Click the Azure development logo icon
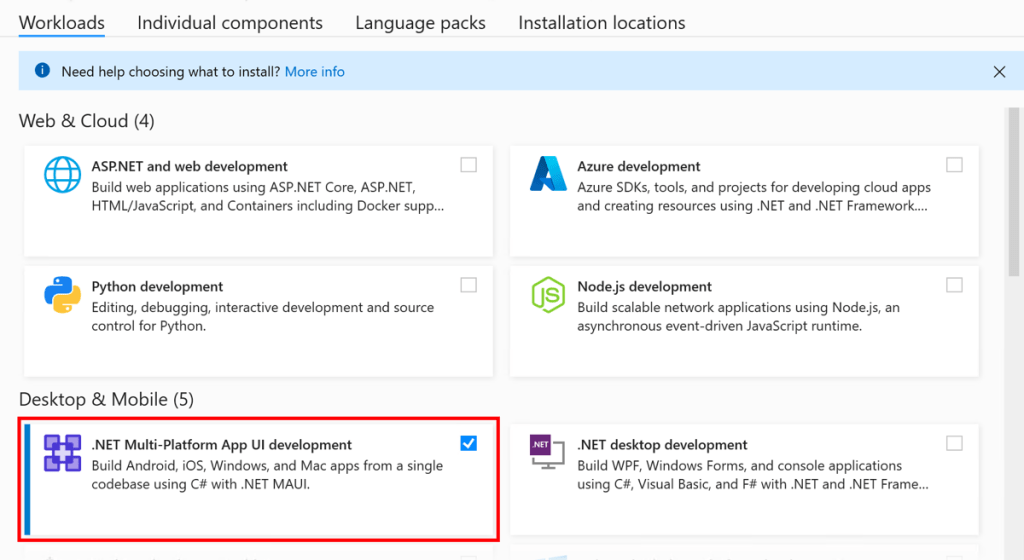 pos(548,175)
